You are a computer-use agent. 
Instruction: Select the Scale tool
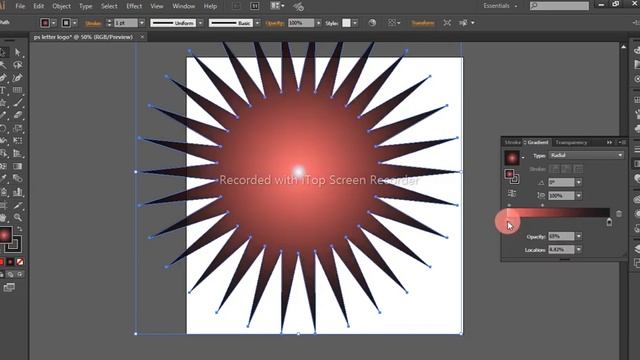click(18, 128)
